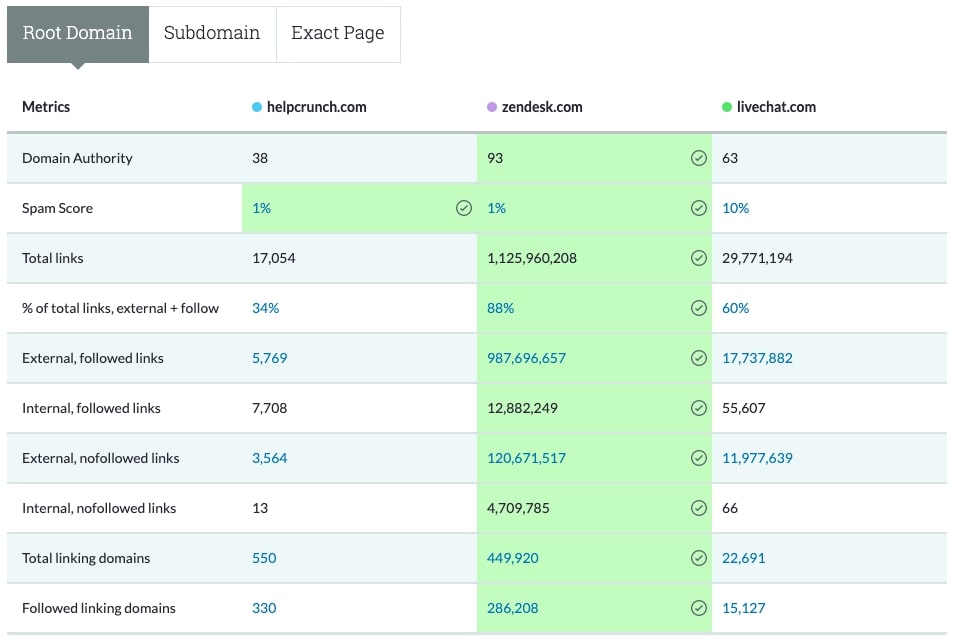Open helpcrunch 34% external follow link

pos(266,308)
